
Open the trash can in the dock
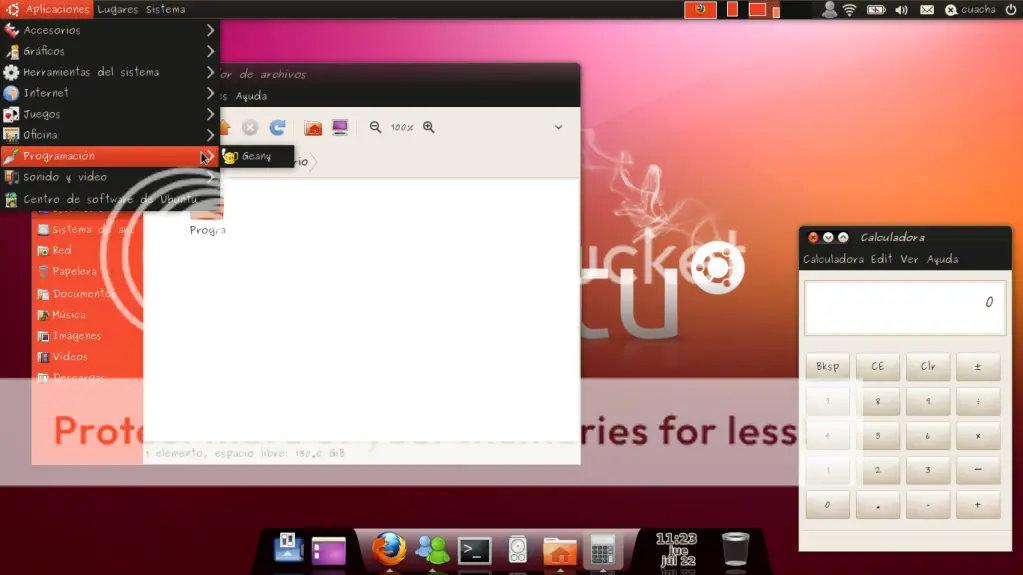coord(735,548)
